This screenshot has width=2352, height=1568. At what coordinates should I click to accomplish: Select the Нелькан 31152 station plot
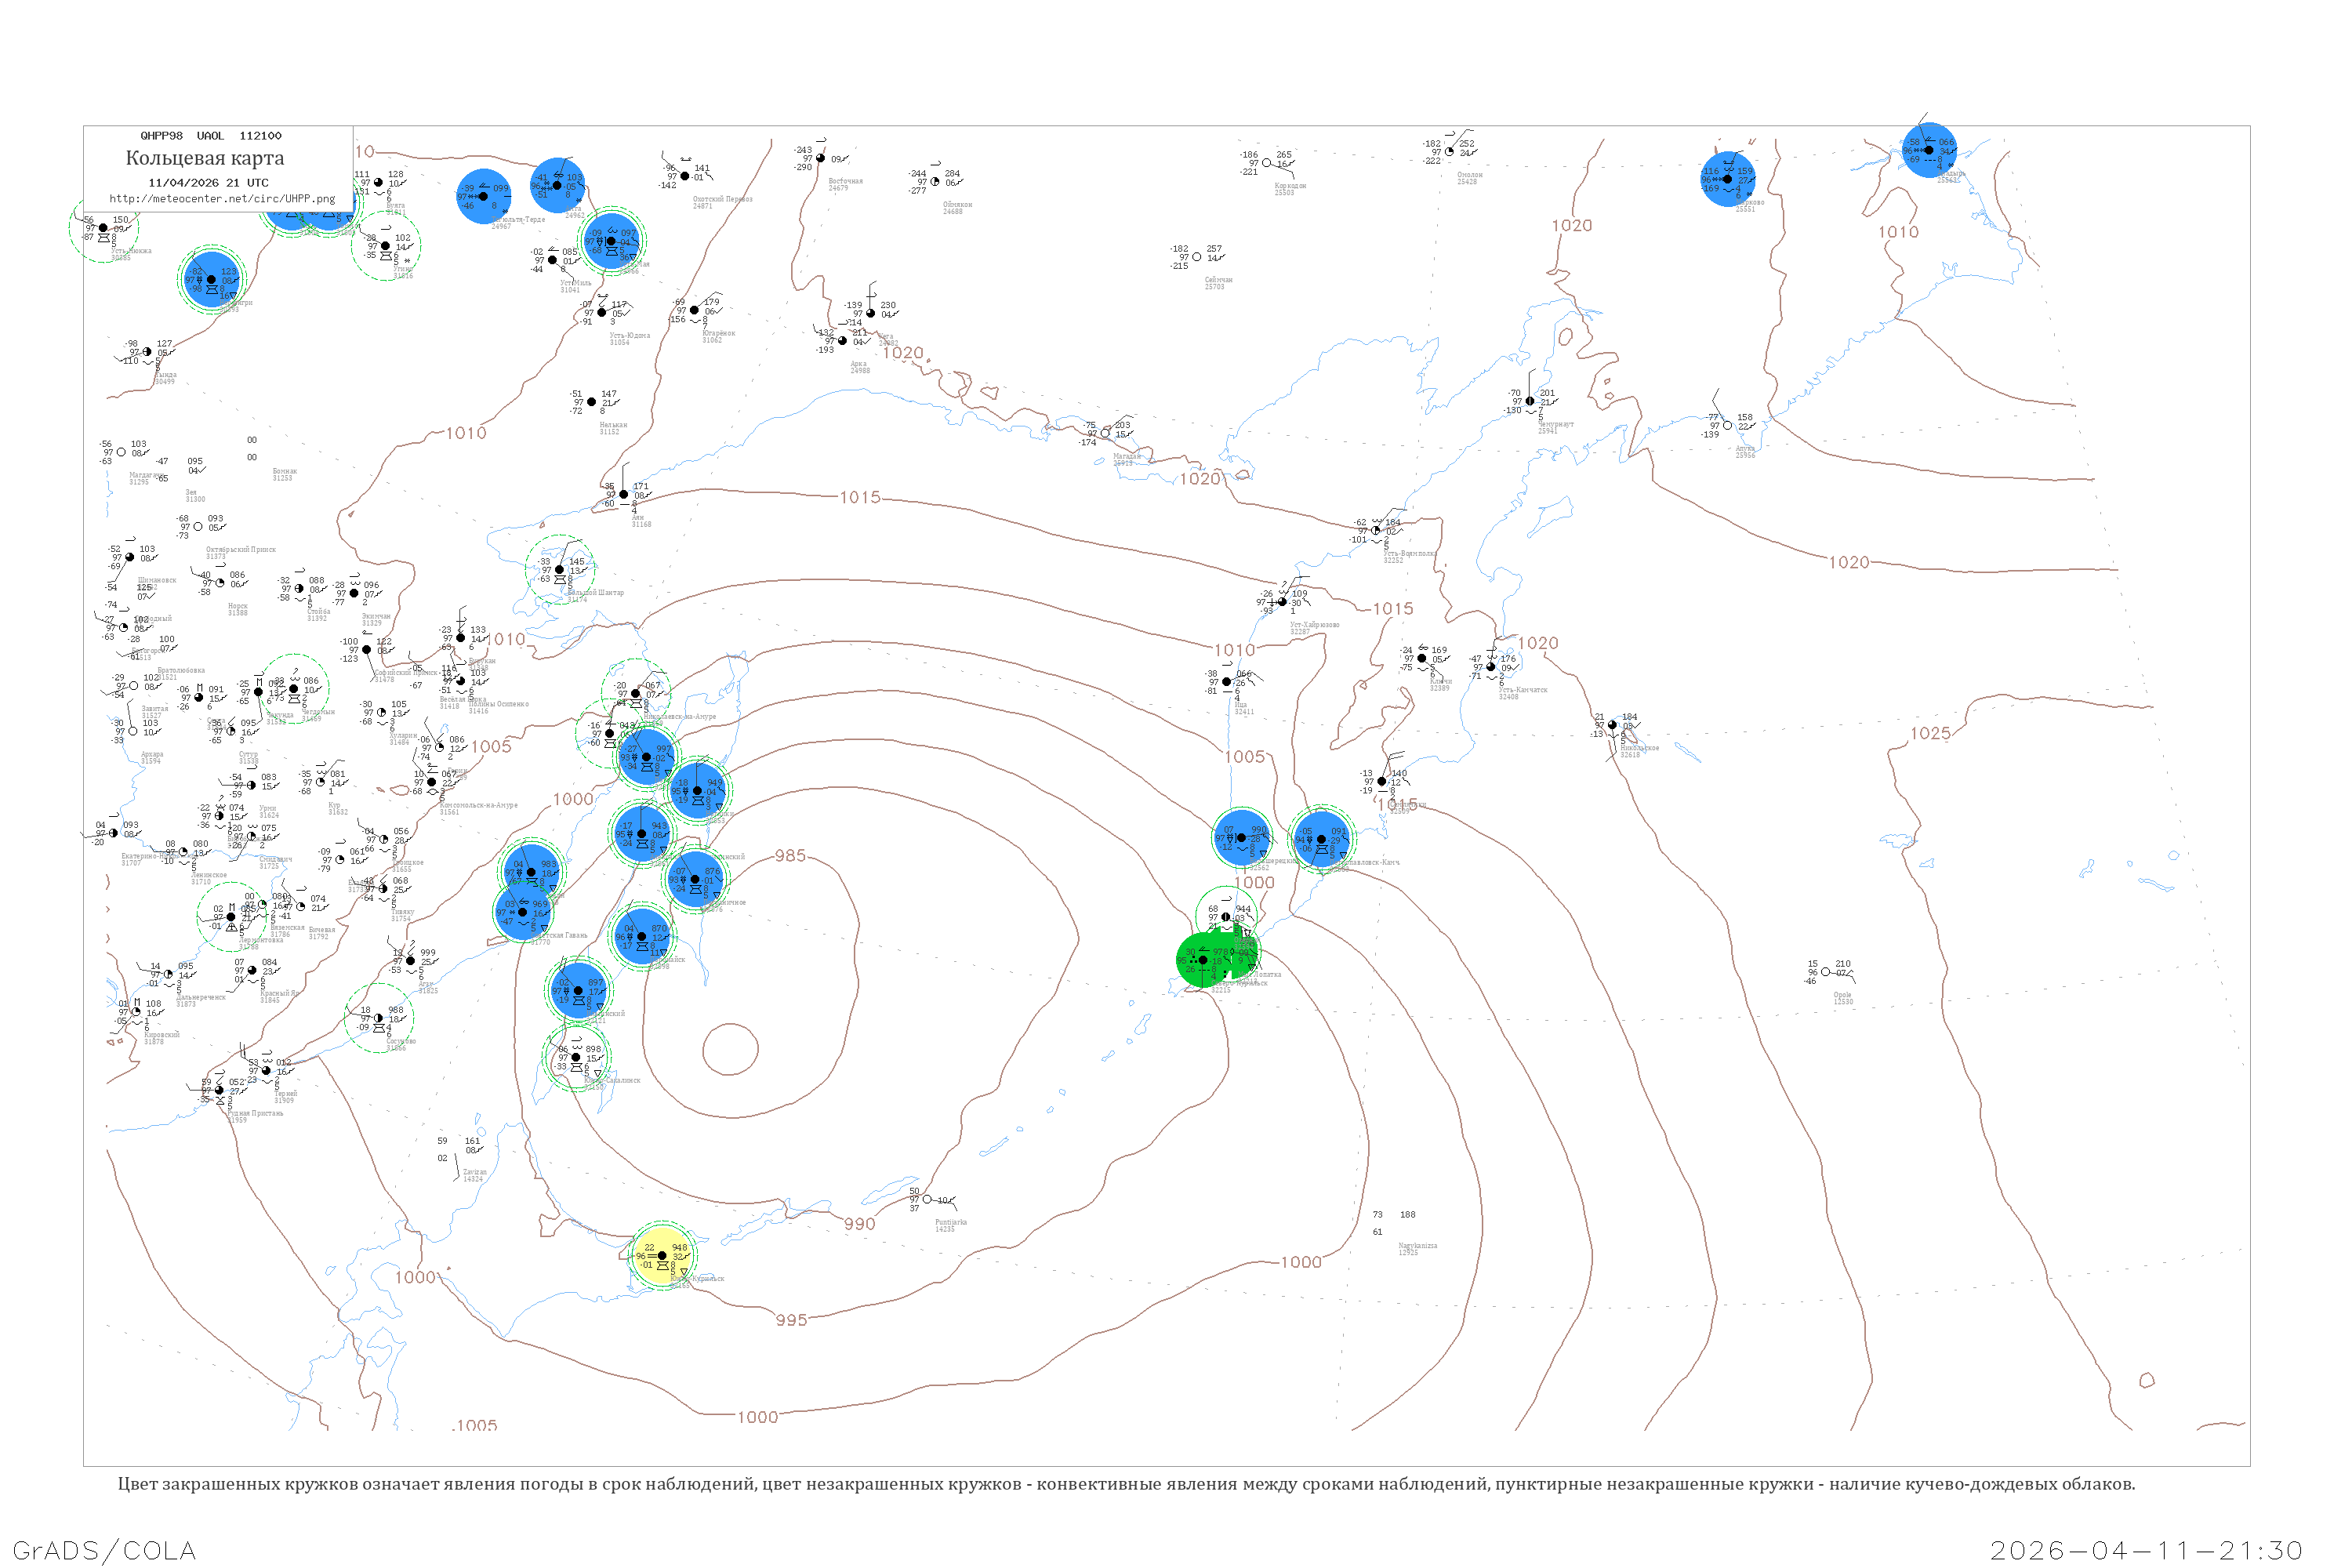pos(591,402)
